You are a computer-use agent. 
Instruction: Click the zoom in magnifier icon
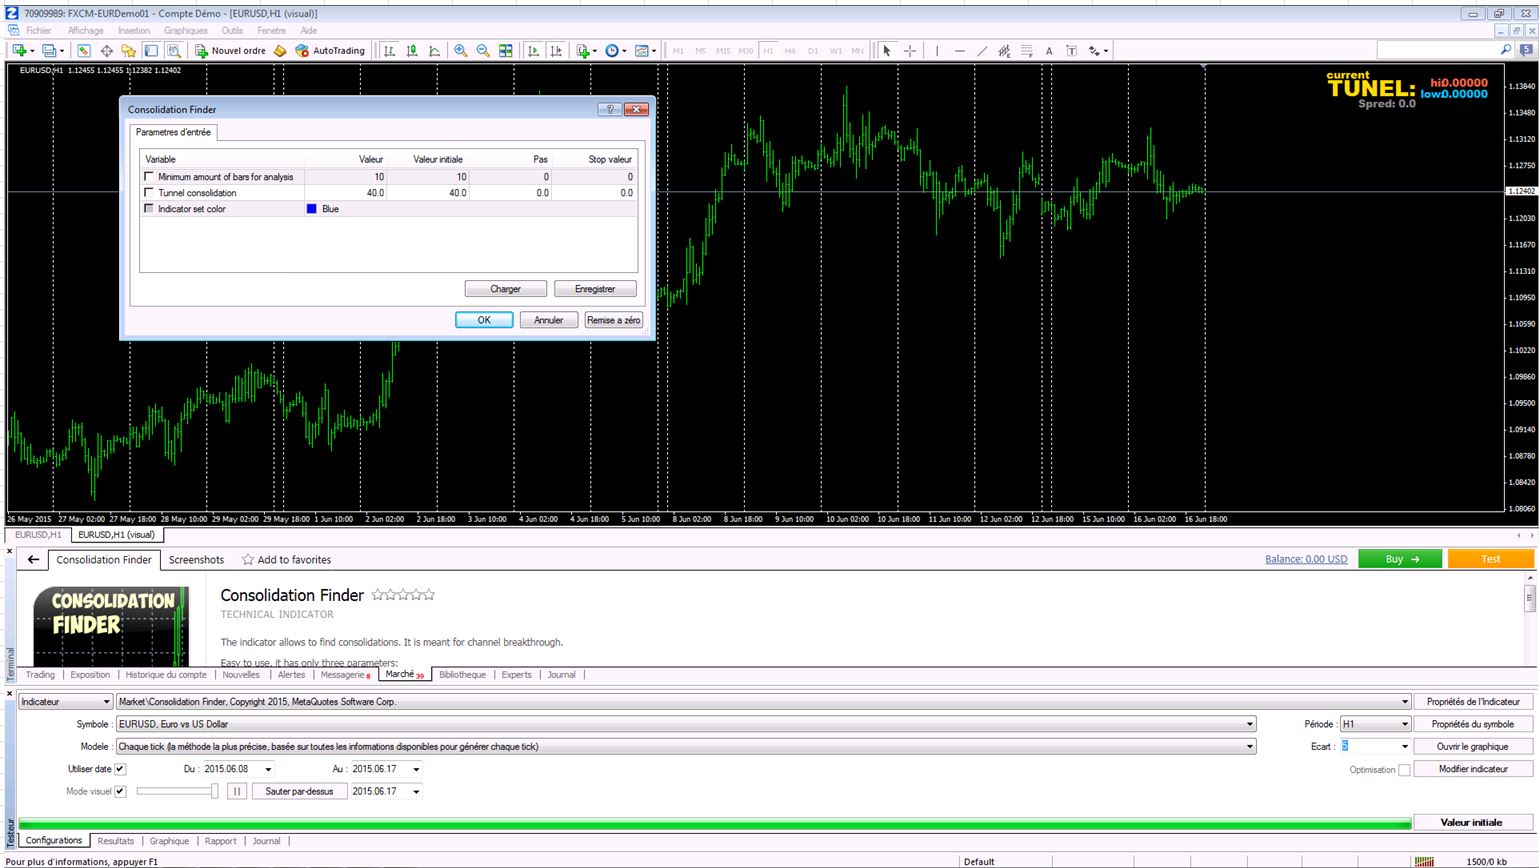pyautogui.click(x=461, y=51)
